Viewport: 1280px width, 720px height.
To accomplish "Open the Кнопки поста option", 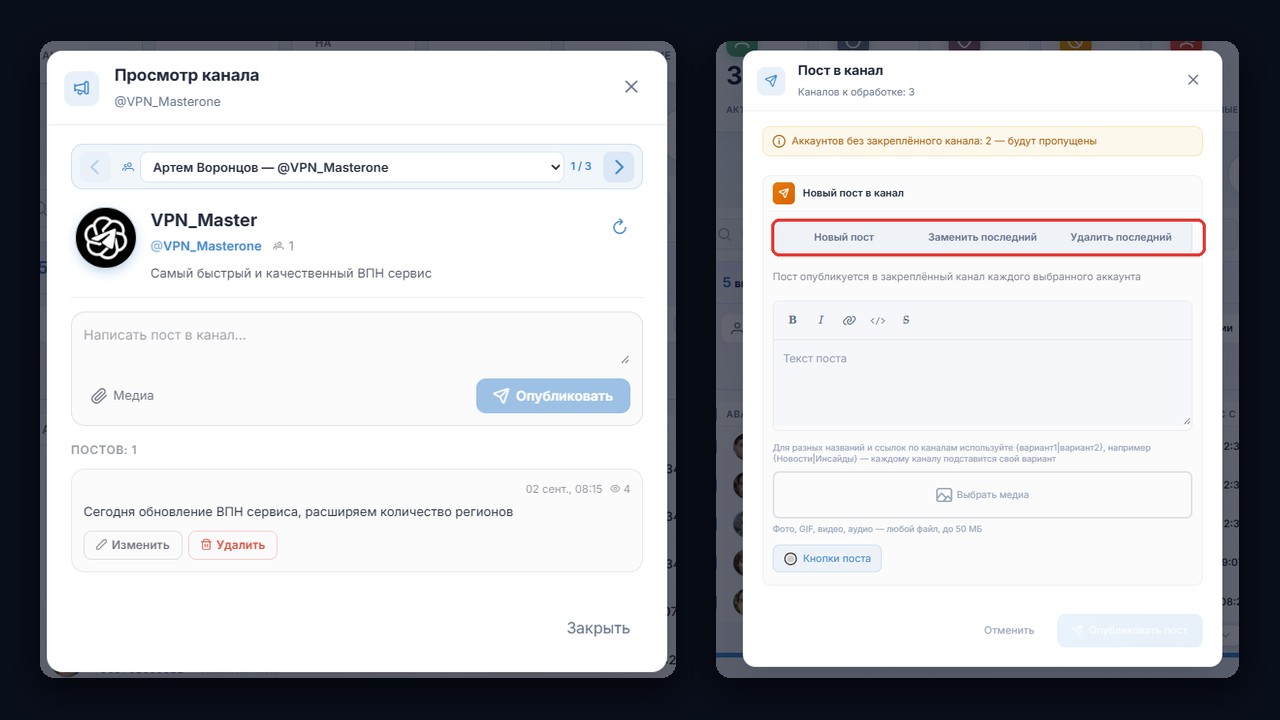I will click(827, 559).
